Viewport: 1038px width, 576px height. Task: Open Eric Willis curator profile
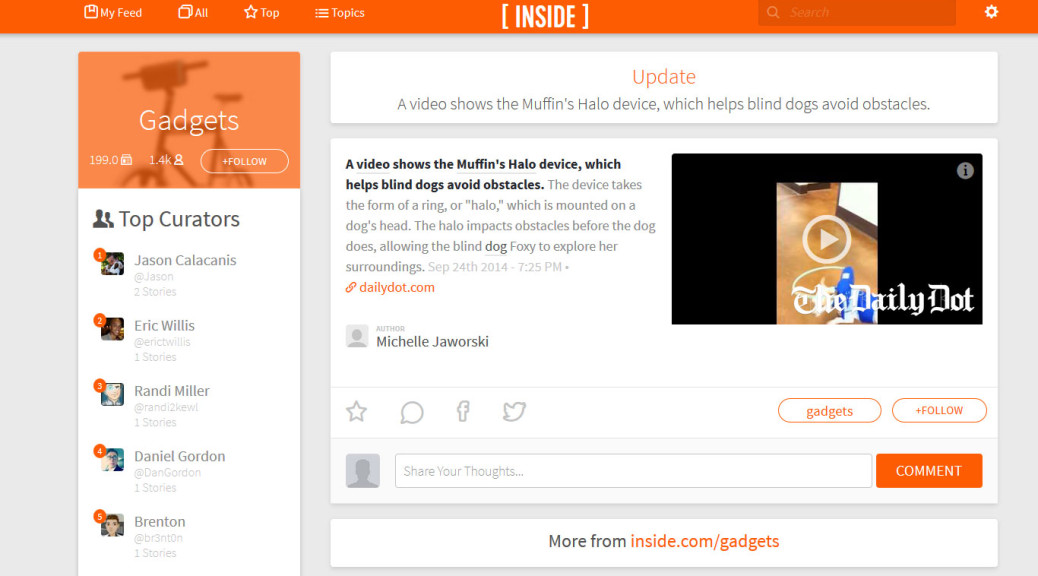point(164,326)
